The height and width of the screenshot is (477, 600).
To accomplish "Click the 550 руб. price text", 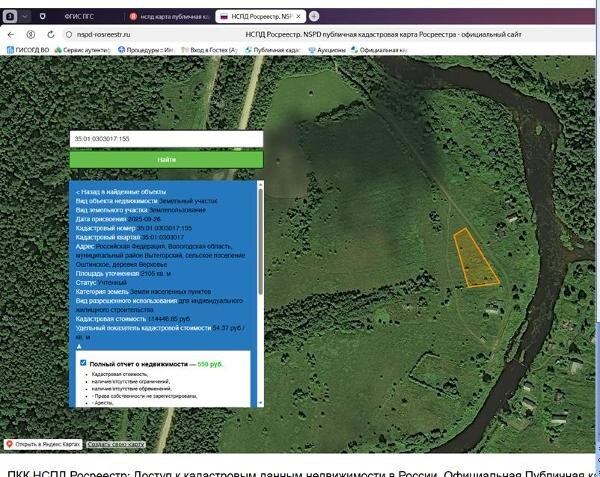I will (210, 364).
